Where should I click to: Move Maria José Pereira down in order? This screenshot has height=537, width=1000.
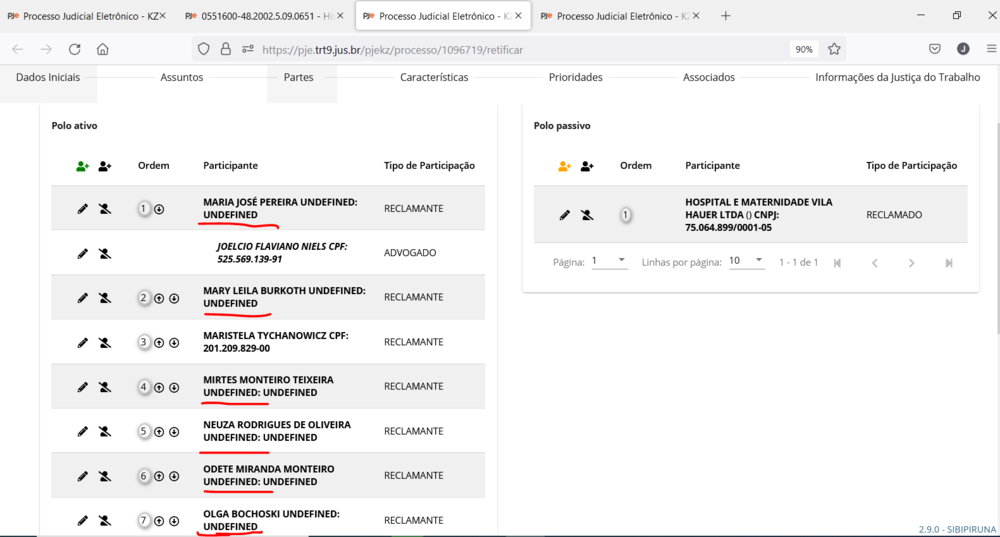point(159,209)
